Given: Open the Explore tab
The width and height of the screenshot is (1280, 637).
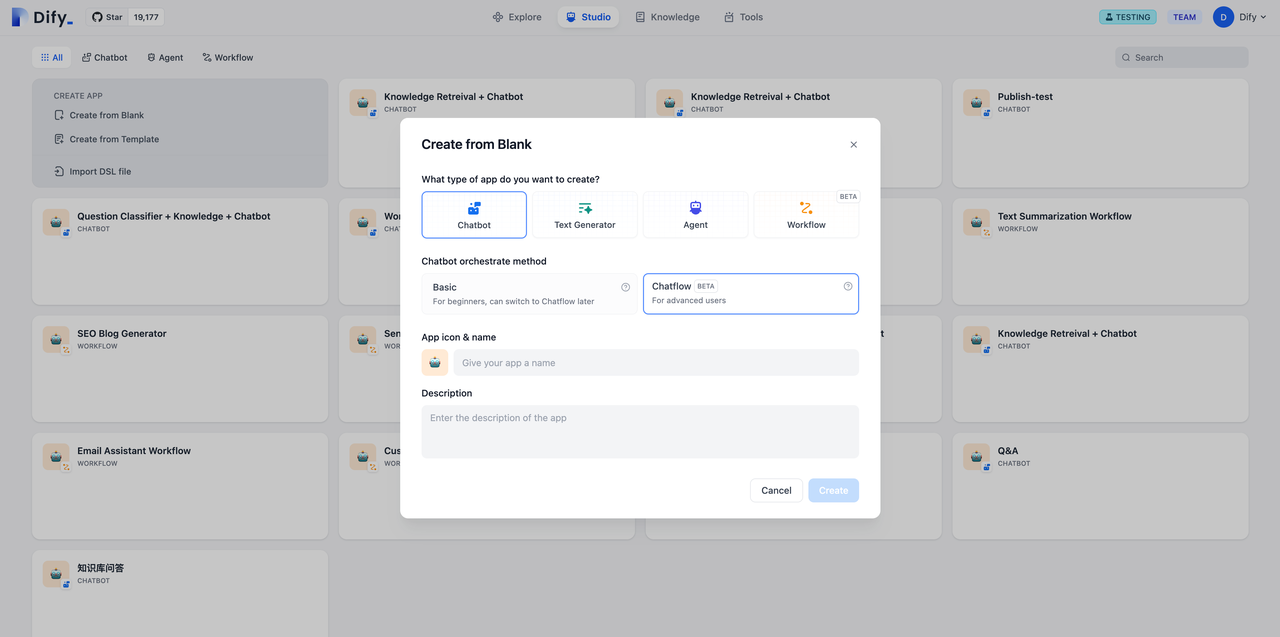Looking at the screenshot, I should coord(517,17).
